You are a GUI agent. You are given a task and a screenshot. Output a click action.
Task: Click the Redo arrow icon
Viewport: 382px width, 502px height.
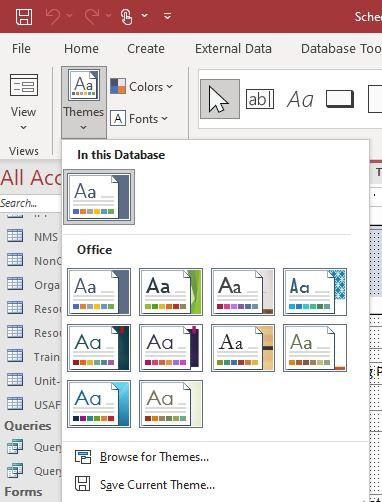[92, 16]
